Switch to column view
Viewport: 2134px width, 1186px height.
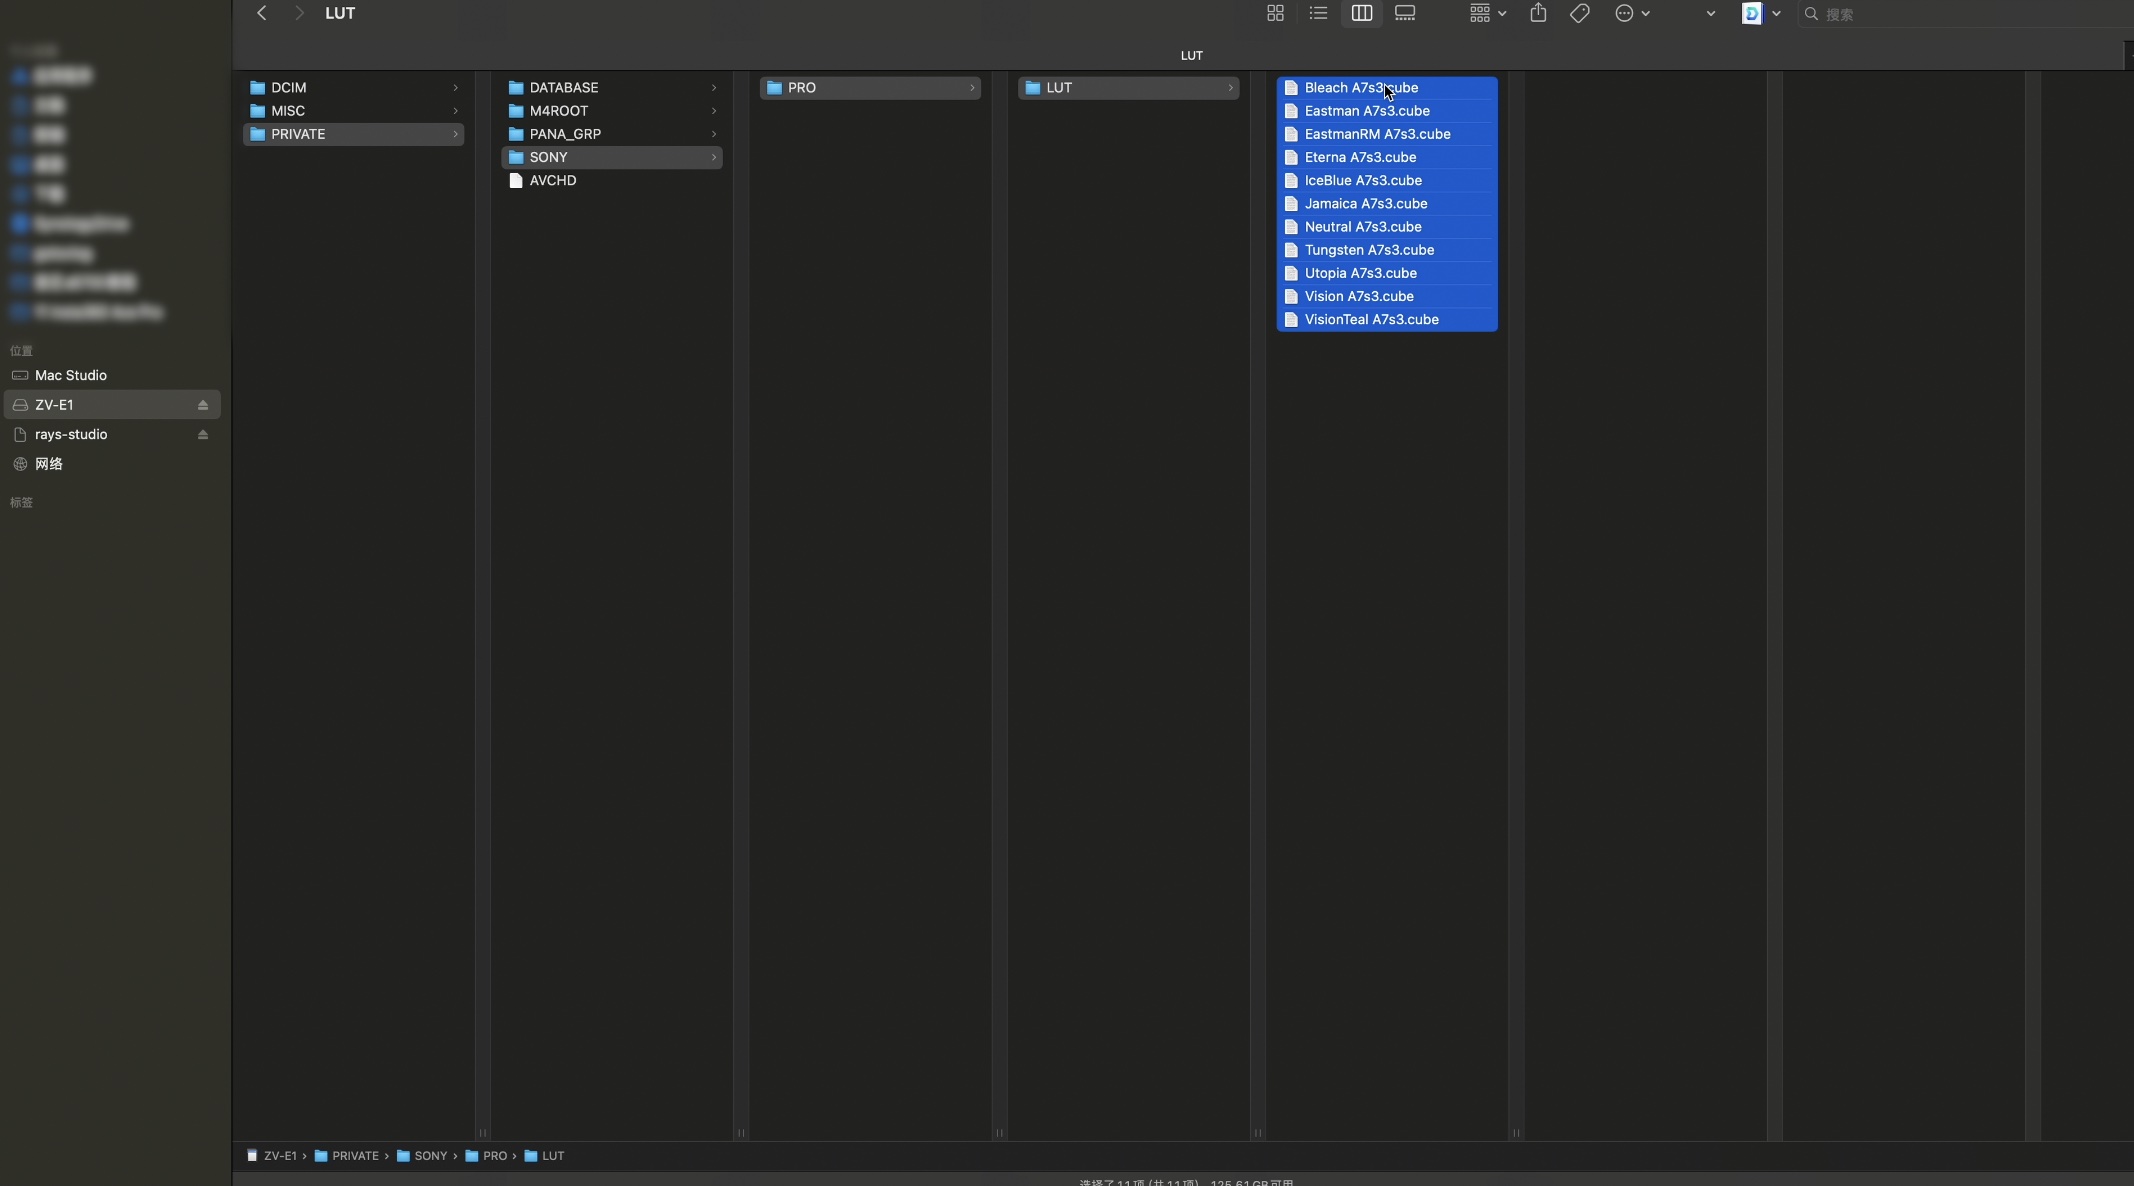1362,13
